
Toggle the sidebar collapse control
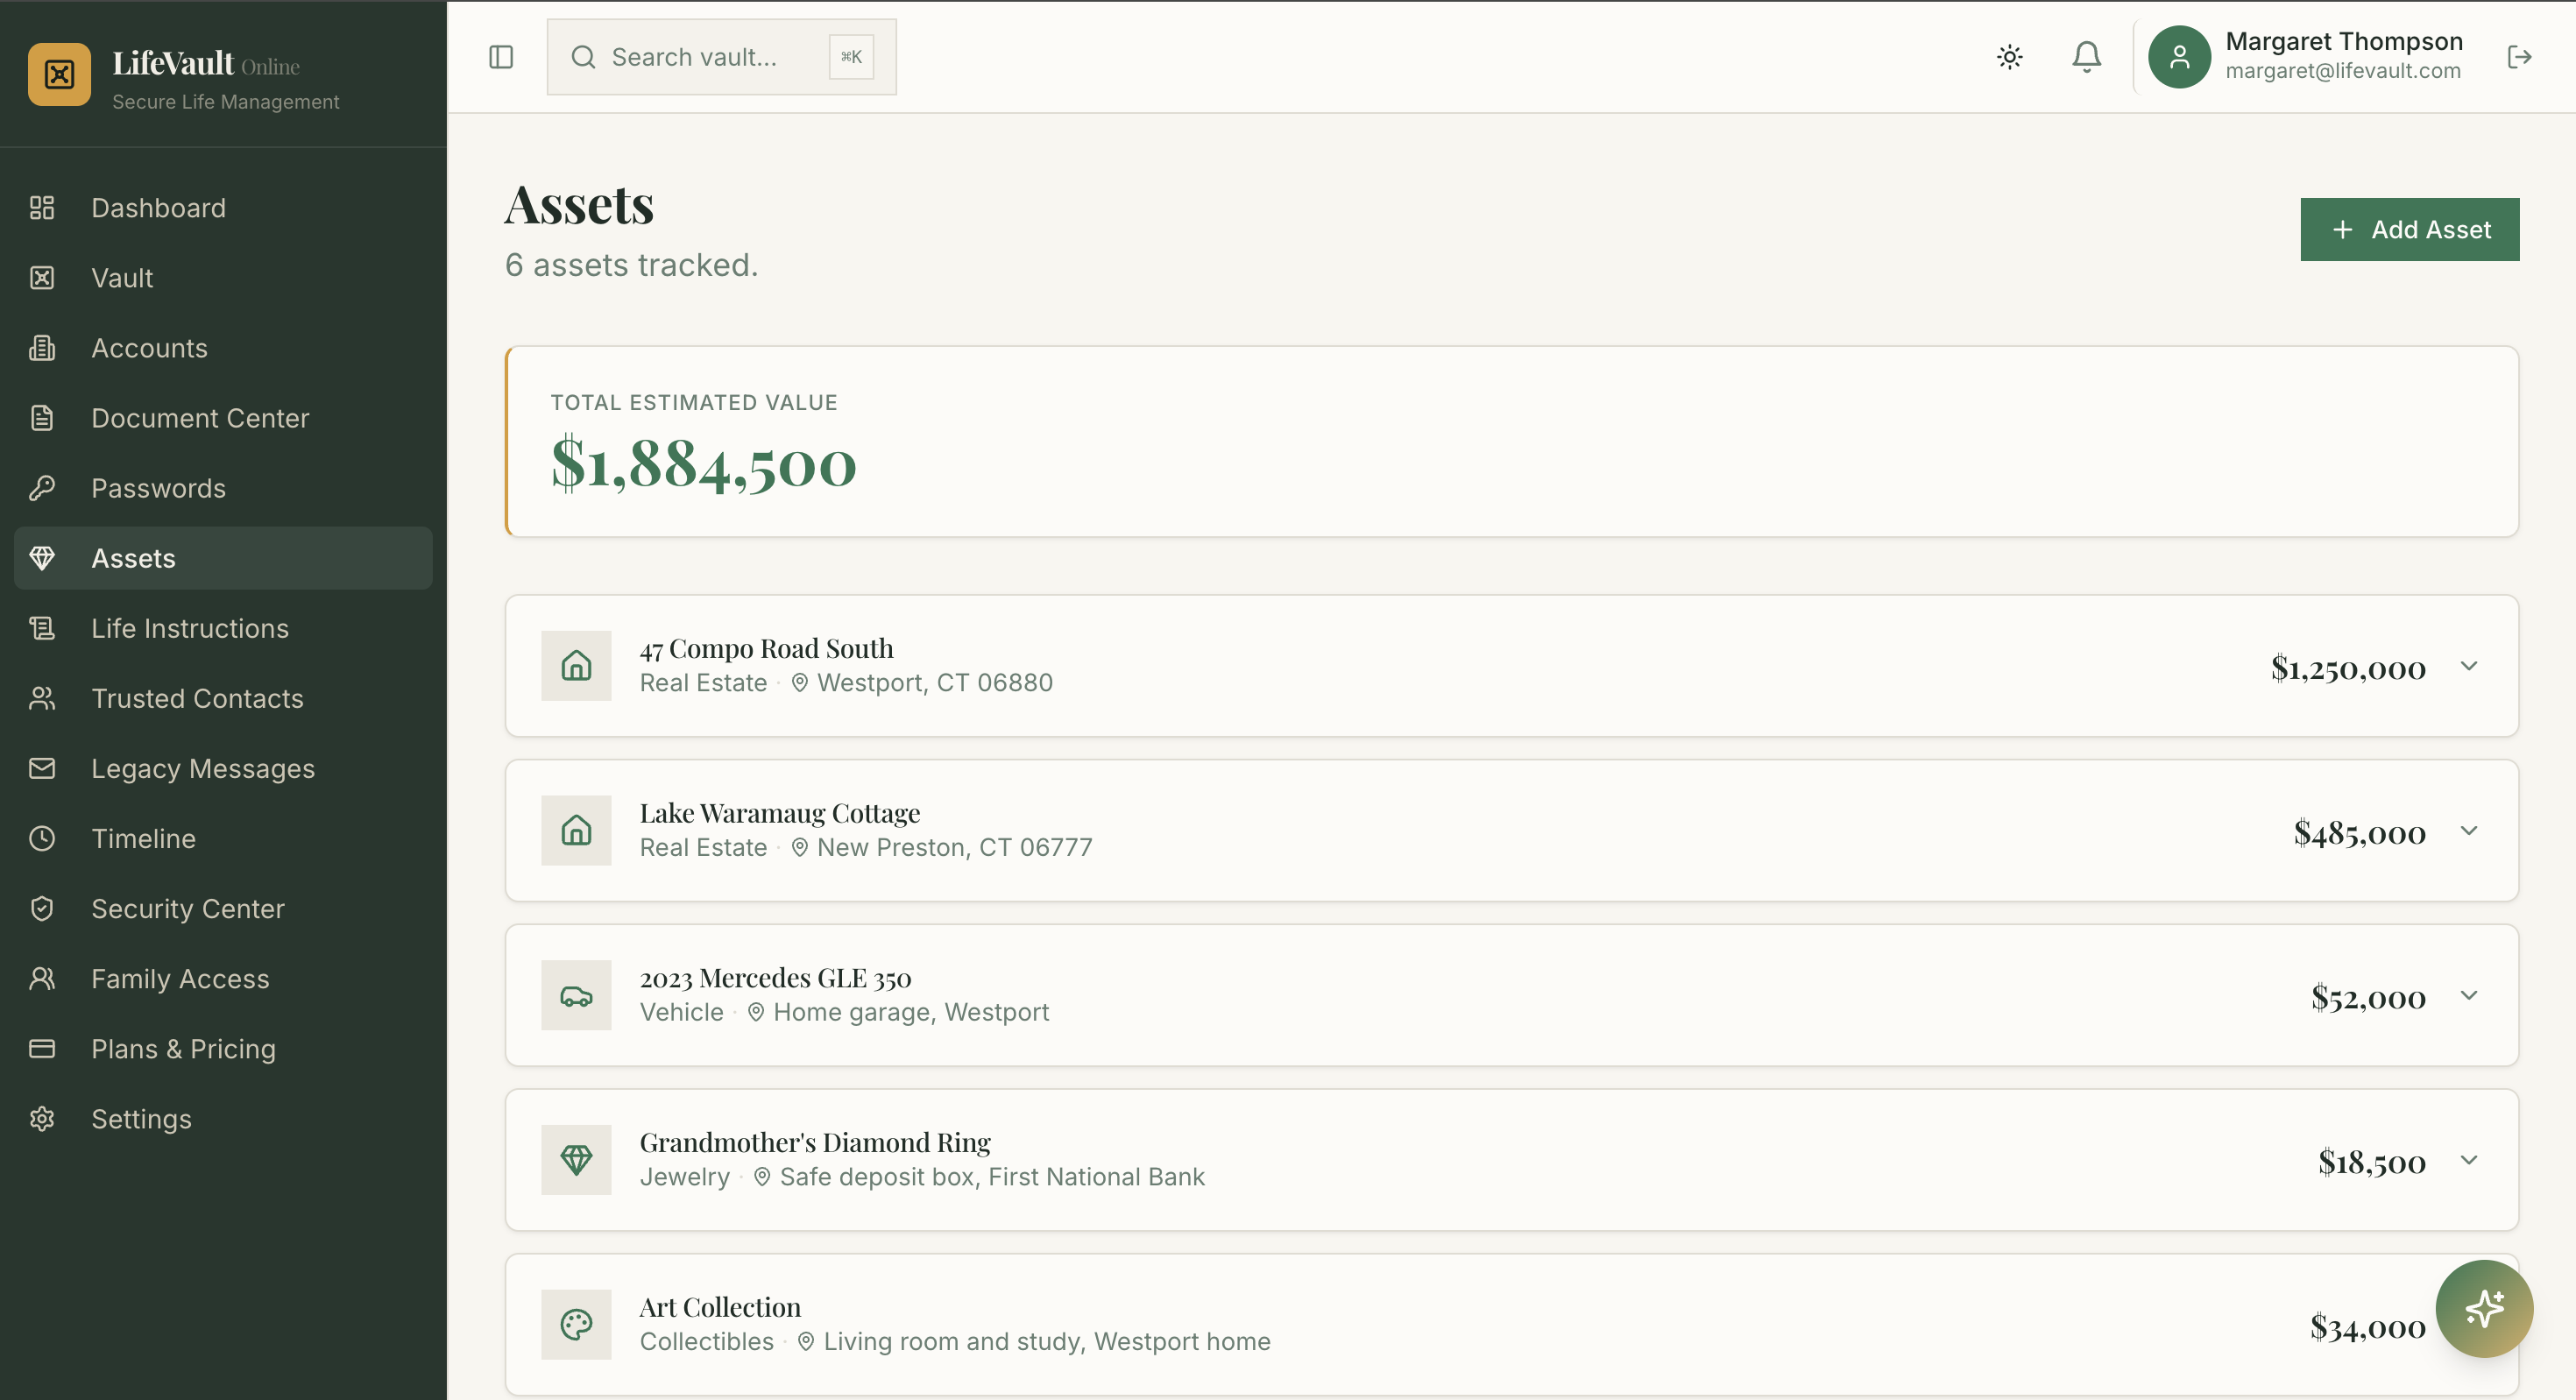[500, 57]
